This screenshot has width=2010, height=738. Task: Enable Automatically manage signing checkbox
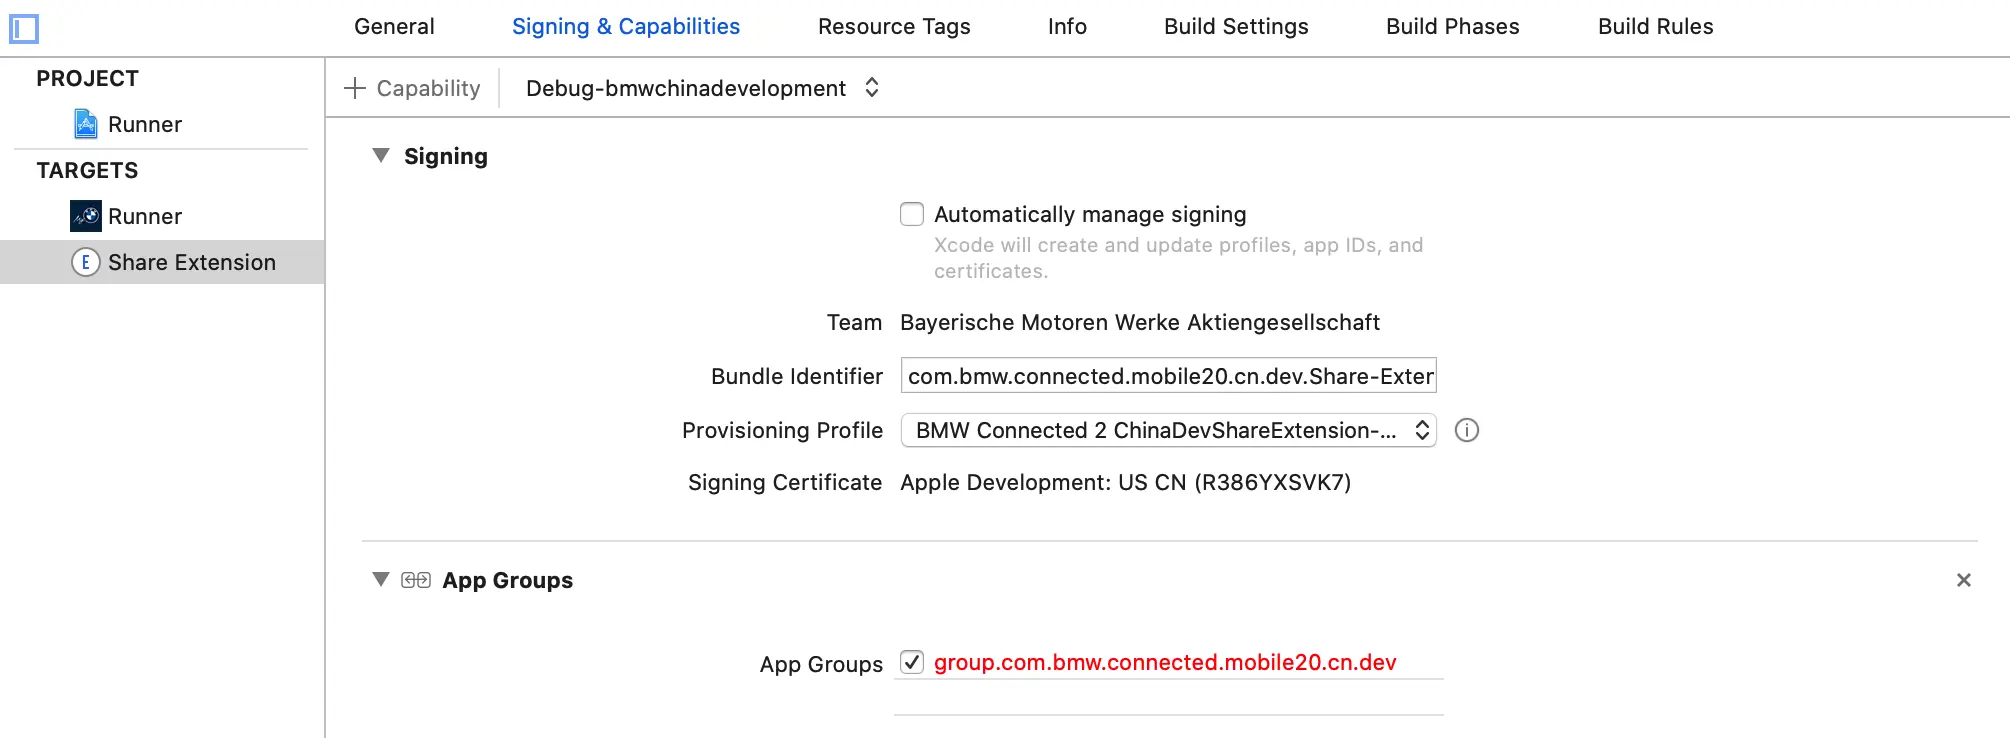click(912, 214)
